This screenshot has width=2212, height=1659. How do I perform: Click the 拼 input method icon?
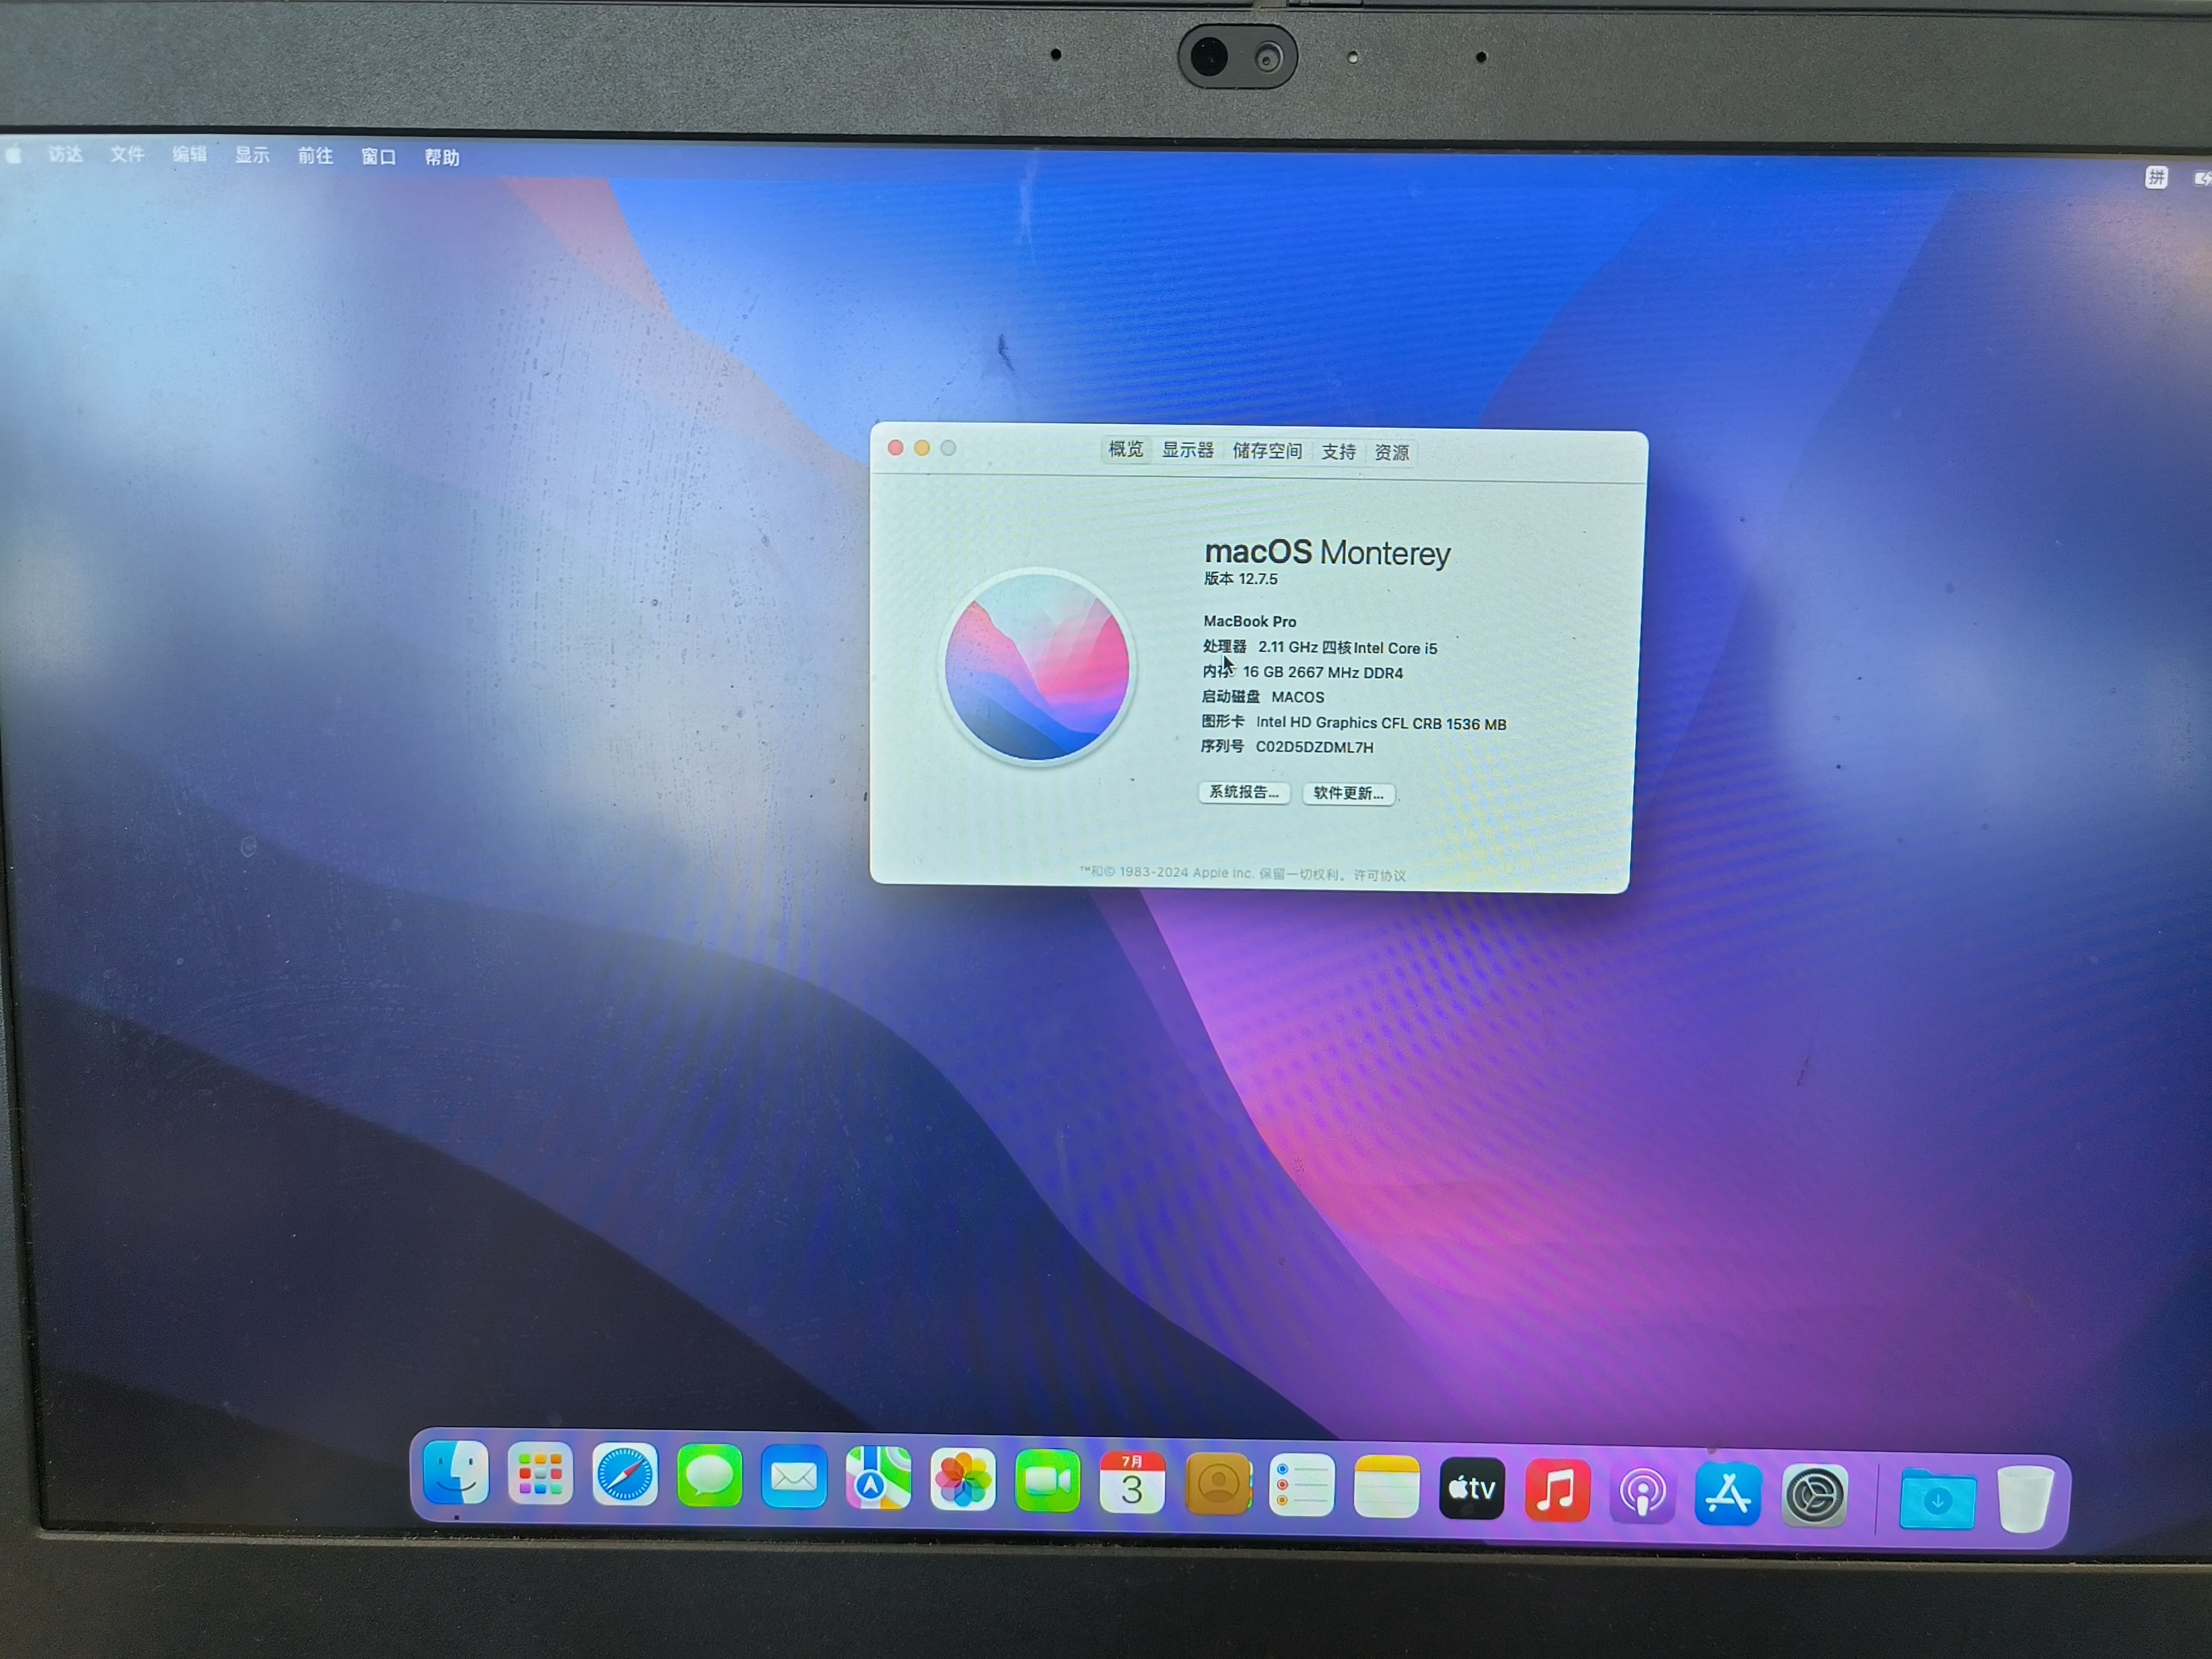(2156, 178)
